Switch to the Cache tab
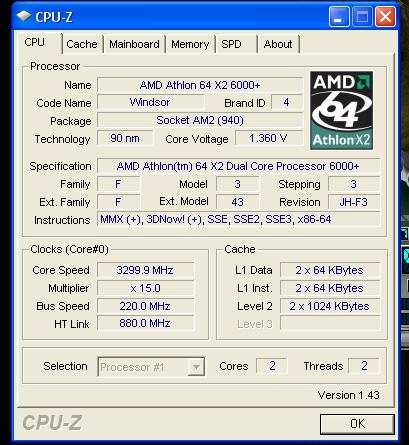The width and height of the screenshot is (409, 445). 82,44
